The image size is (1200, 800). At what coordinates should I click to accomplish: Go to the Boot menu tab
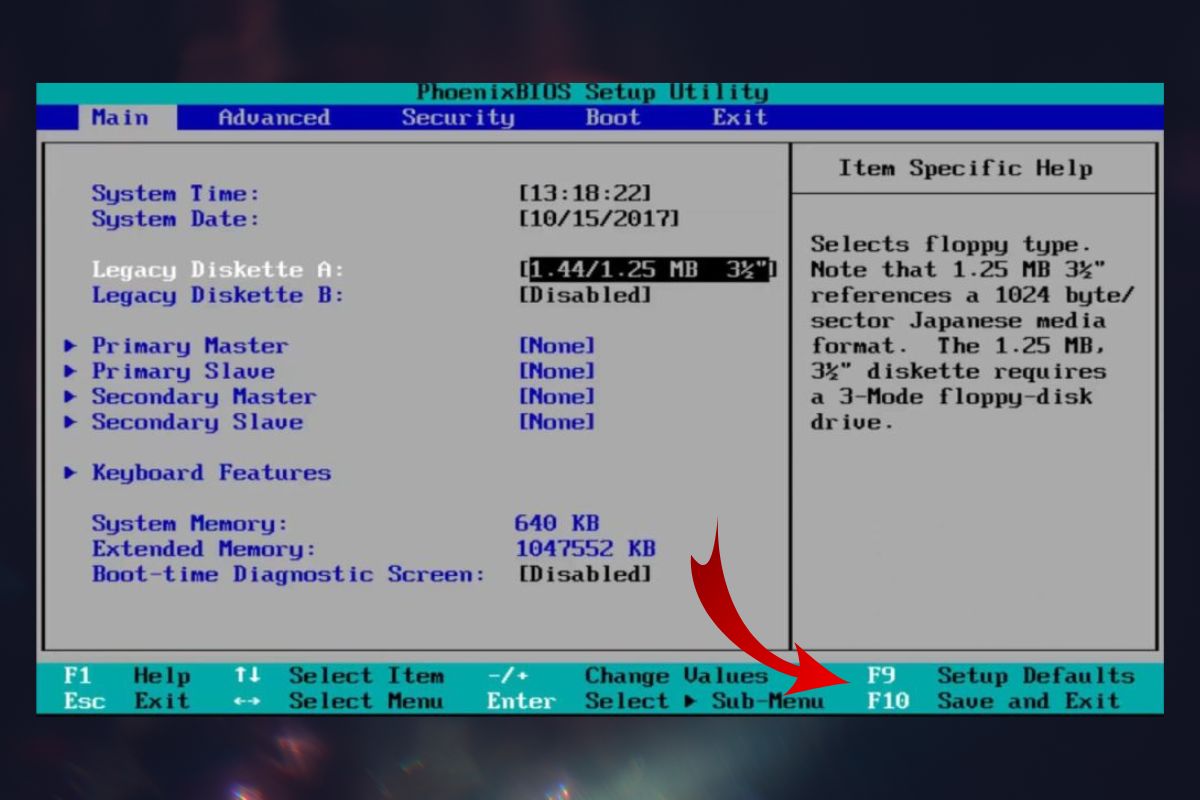(x=613, y=118)
